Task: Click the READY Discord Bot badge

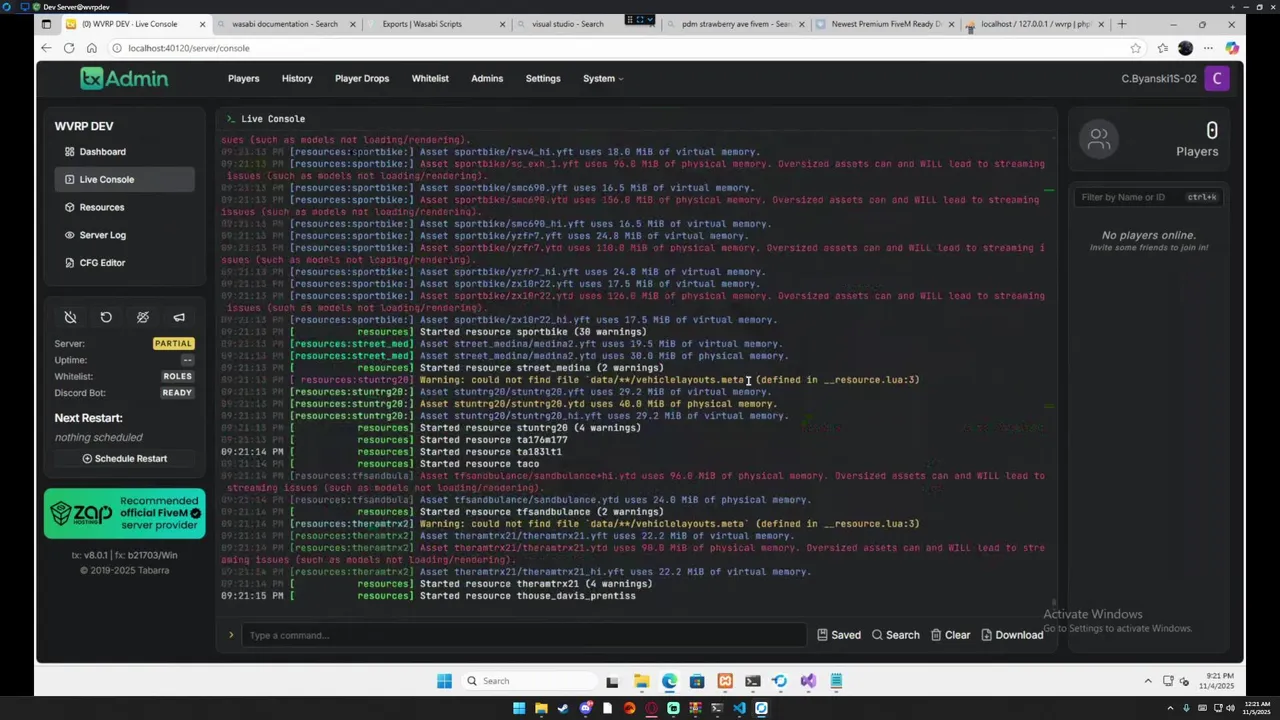Action: tap(176, 393)
